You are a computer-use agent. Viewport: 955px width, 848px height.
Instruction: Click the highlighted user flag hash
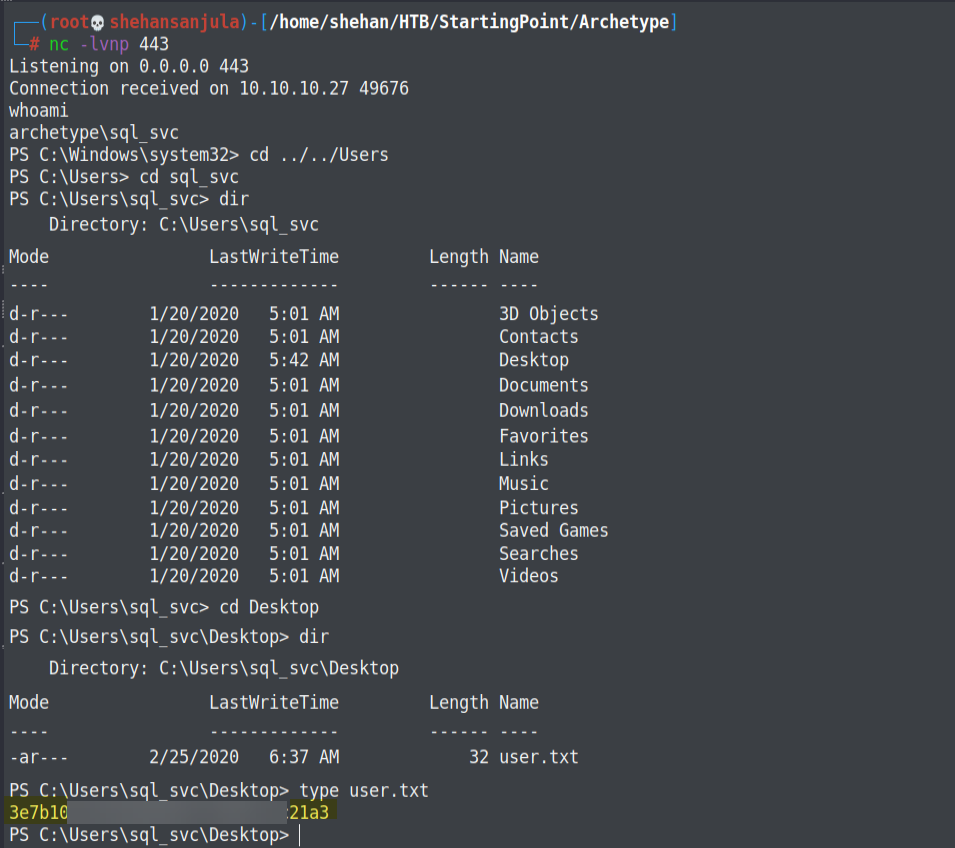pyautogui.click(x=170, y=813)
